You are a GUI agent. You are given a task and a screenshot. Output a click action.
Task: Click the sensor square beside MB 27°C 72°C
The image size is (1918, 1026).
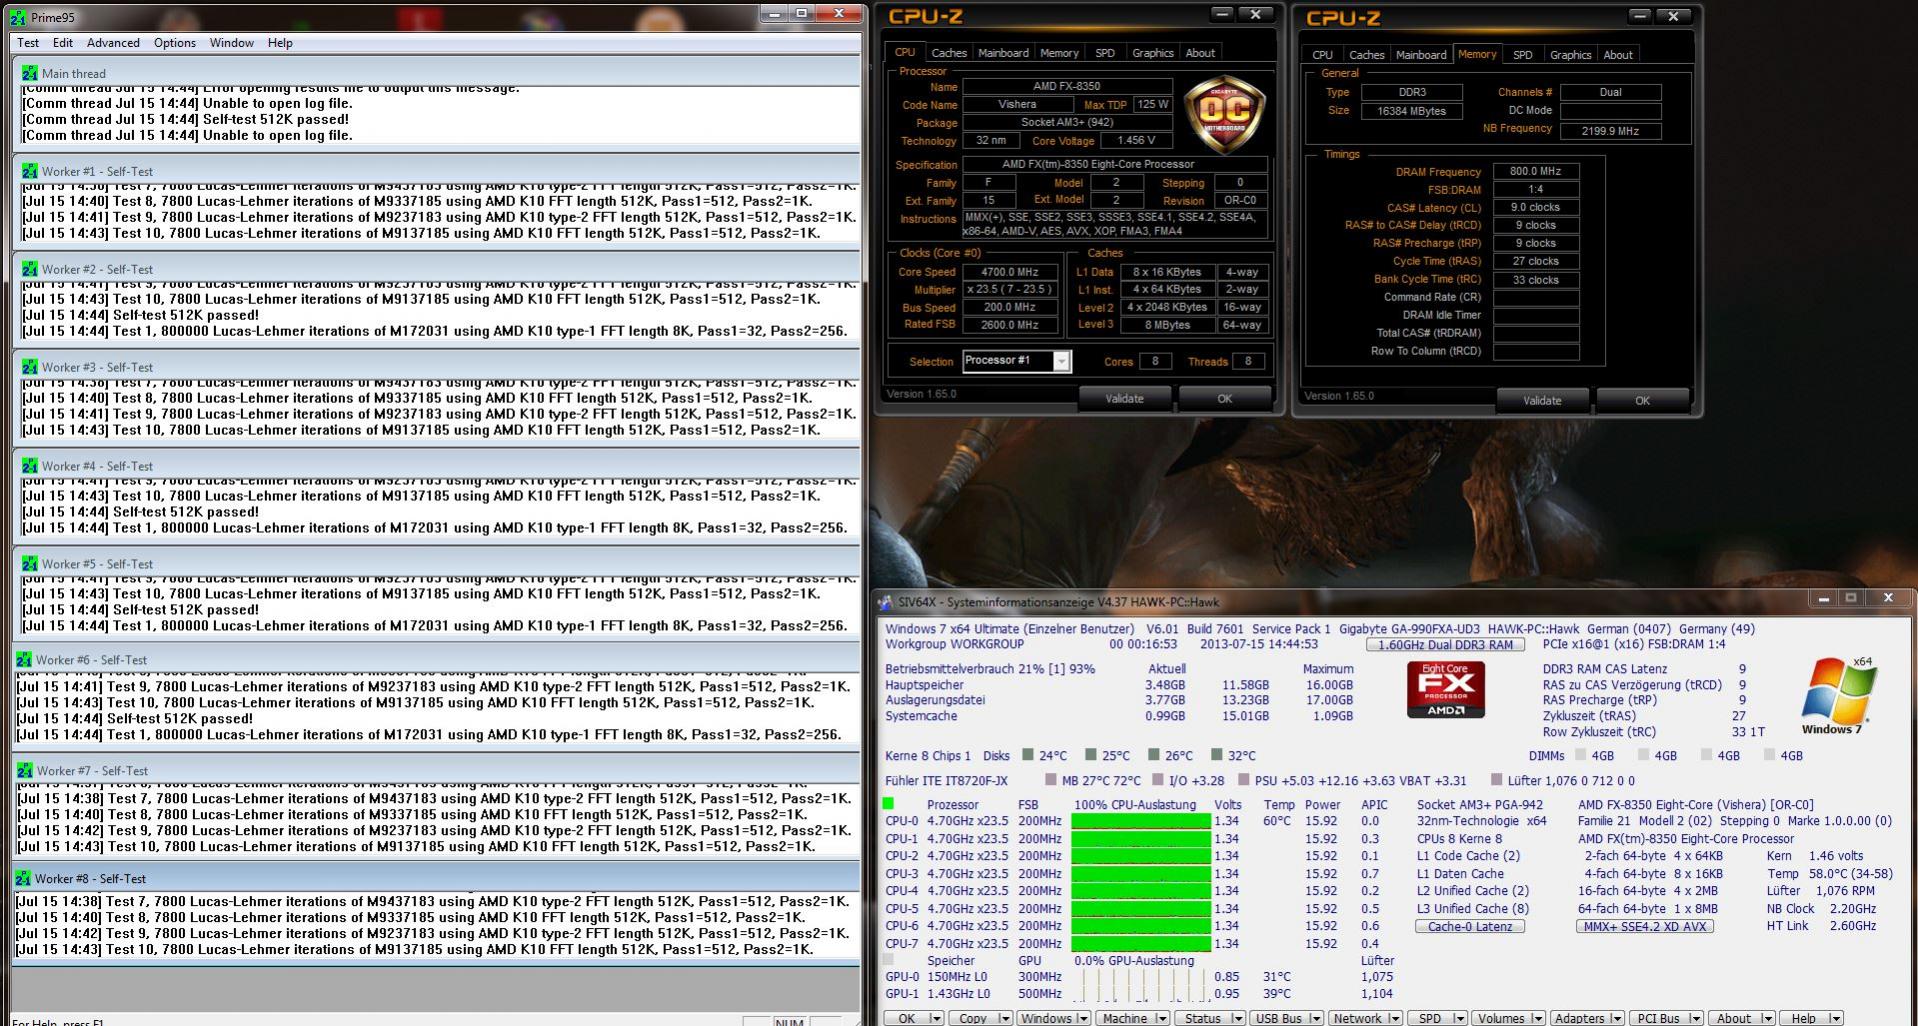1050,780
